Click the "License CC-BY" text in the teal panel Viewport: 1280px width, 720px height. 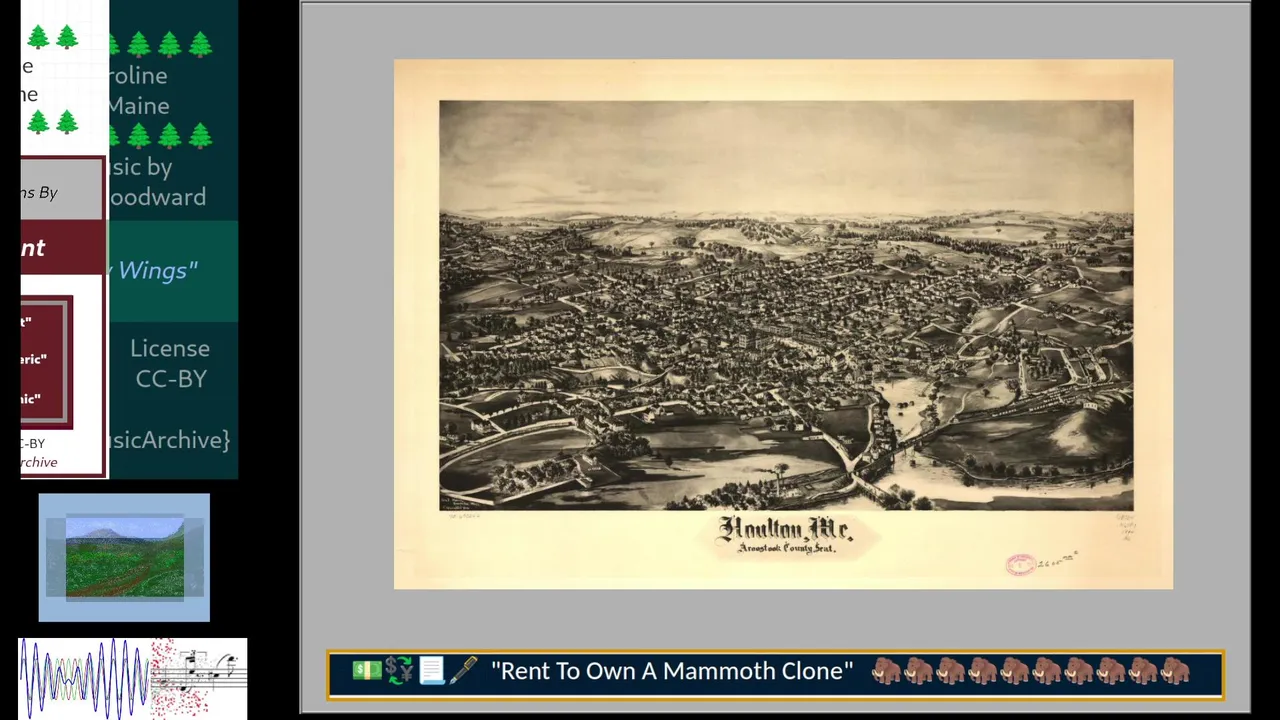coord(170,363)
